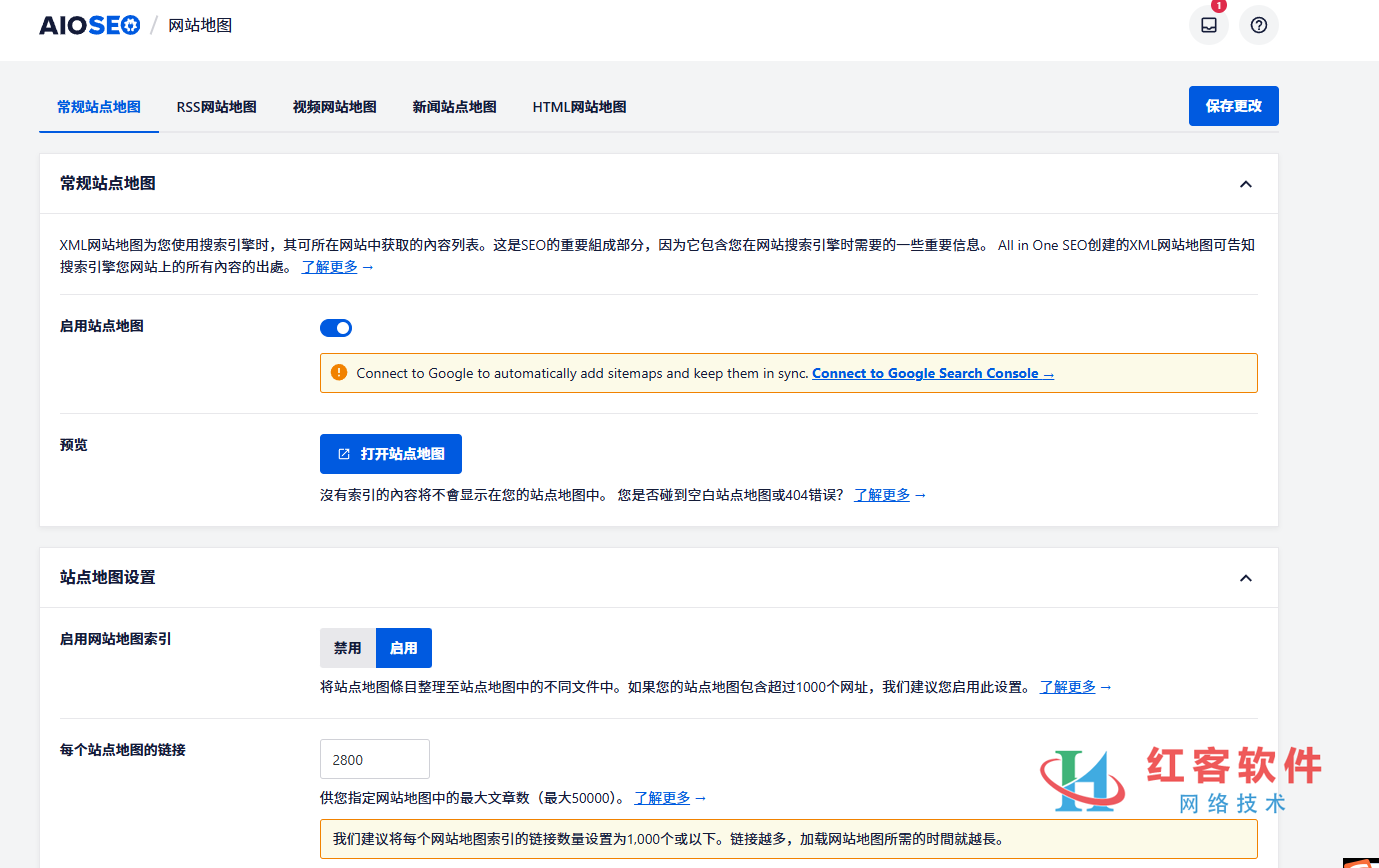The width and height of the screenshot is (1379, 868).
Task: Switch to the 视频网站地图 tab
Action: 334,107
